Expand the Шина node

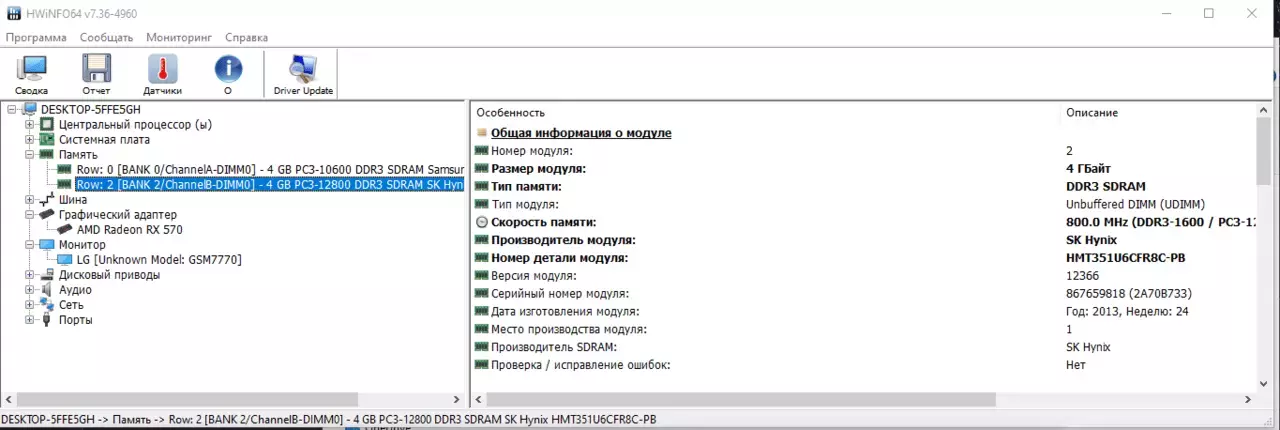tap(30, 199)
